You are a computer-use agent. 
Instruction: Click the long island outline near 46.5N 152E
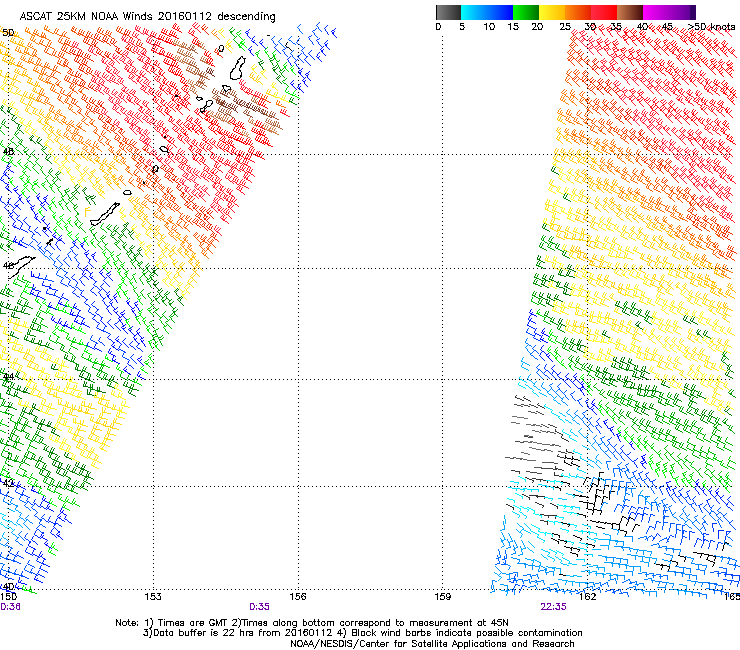pyautogui.click(x=105, y=214)
